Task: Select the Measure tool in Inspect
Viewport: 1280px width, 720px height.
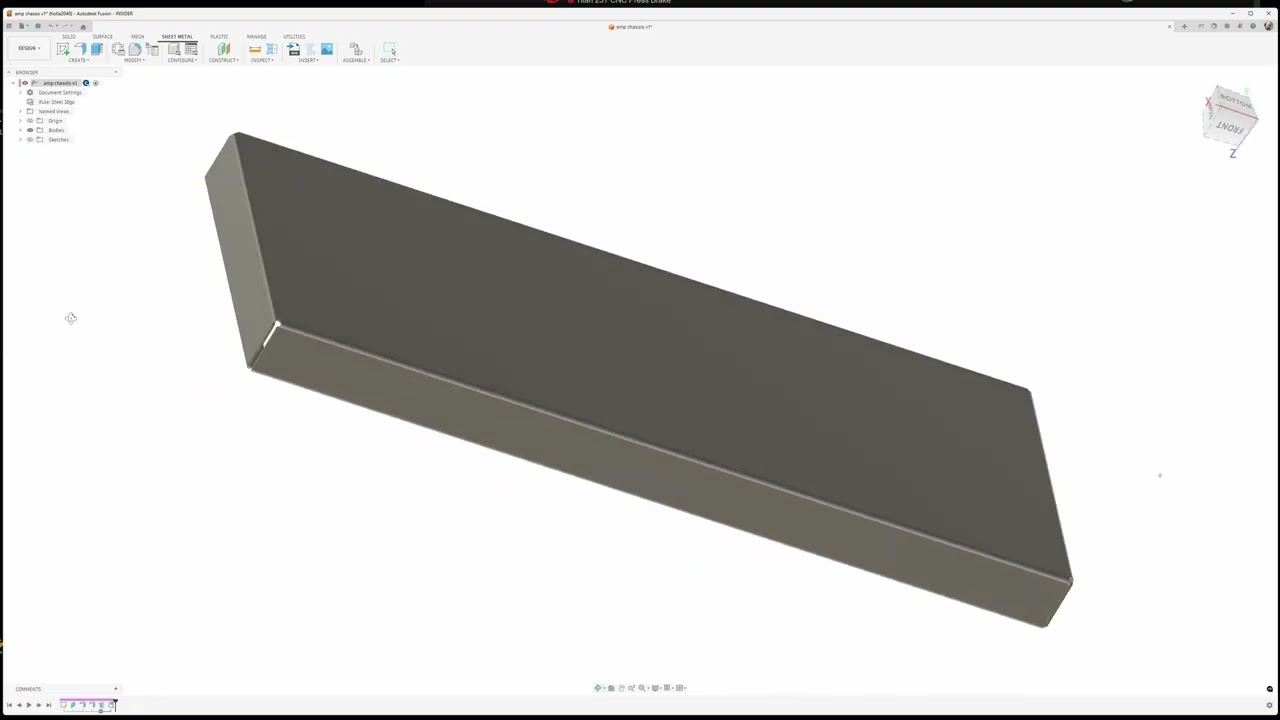Action: click(x=255, y=49)
